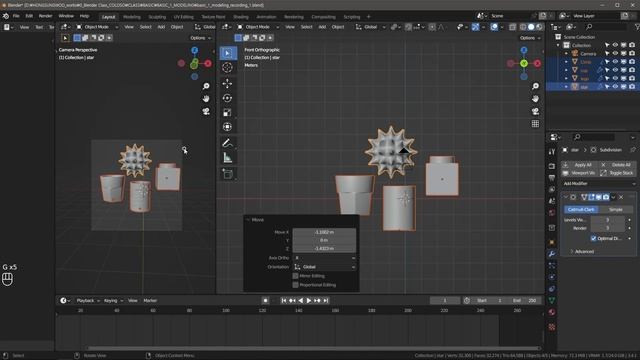Open Object Mode dropdown in front viewport
Image resolution: width=640 pixels, height=360 pixels.
[x=258, y=27]
